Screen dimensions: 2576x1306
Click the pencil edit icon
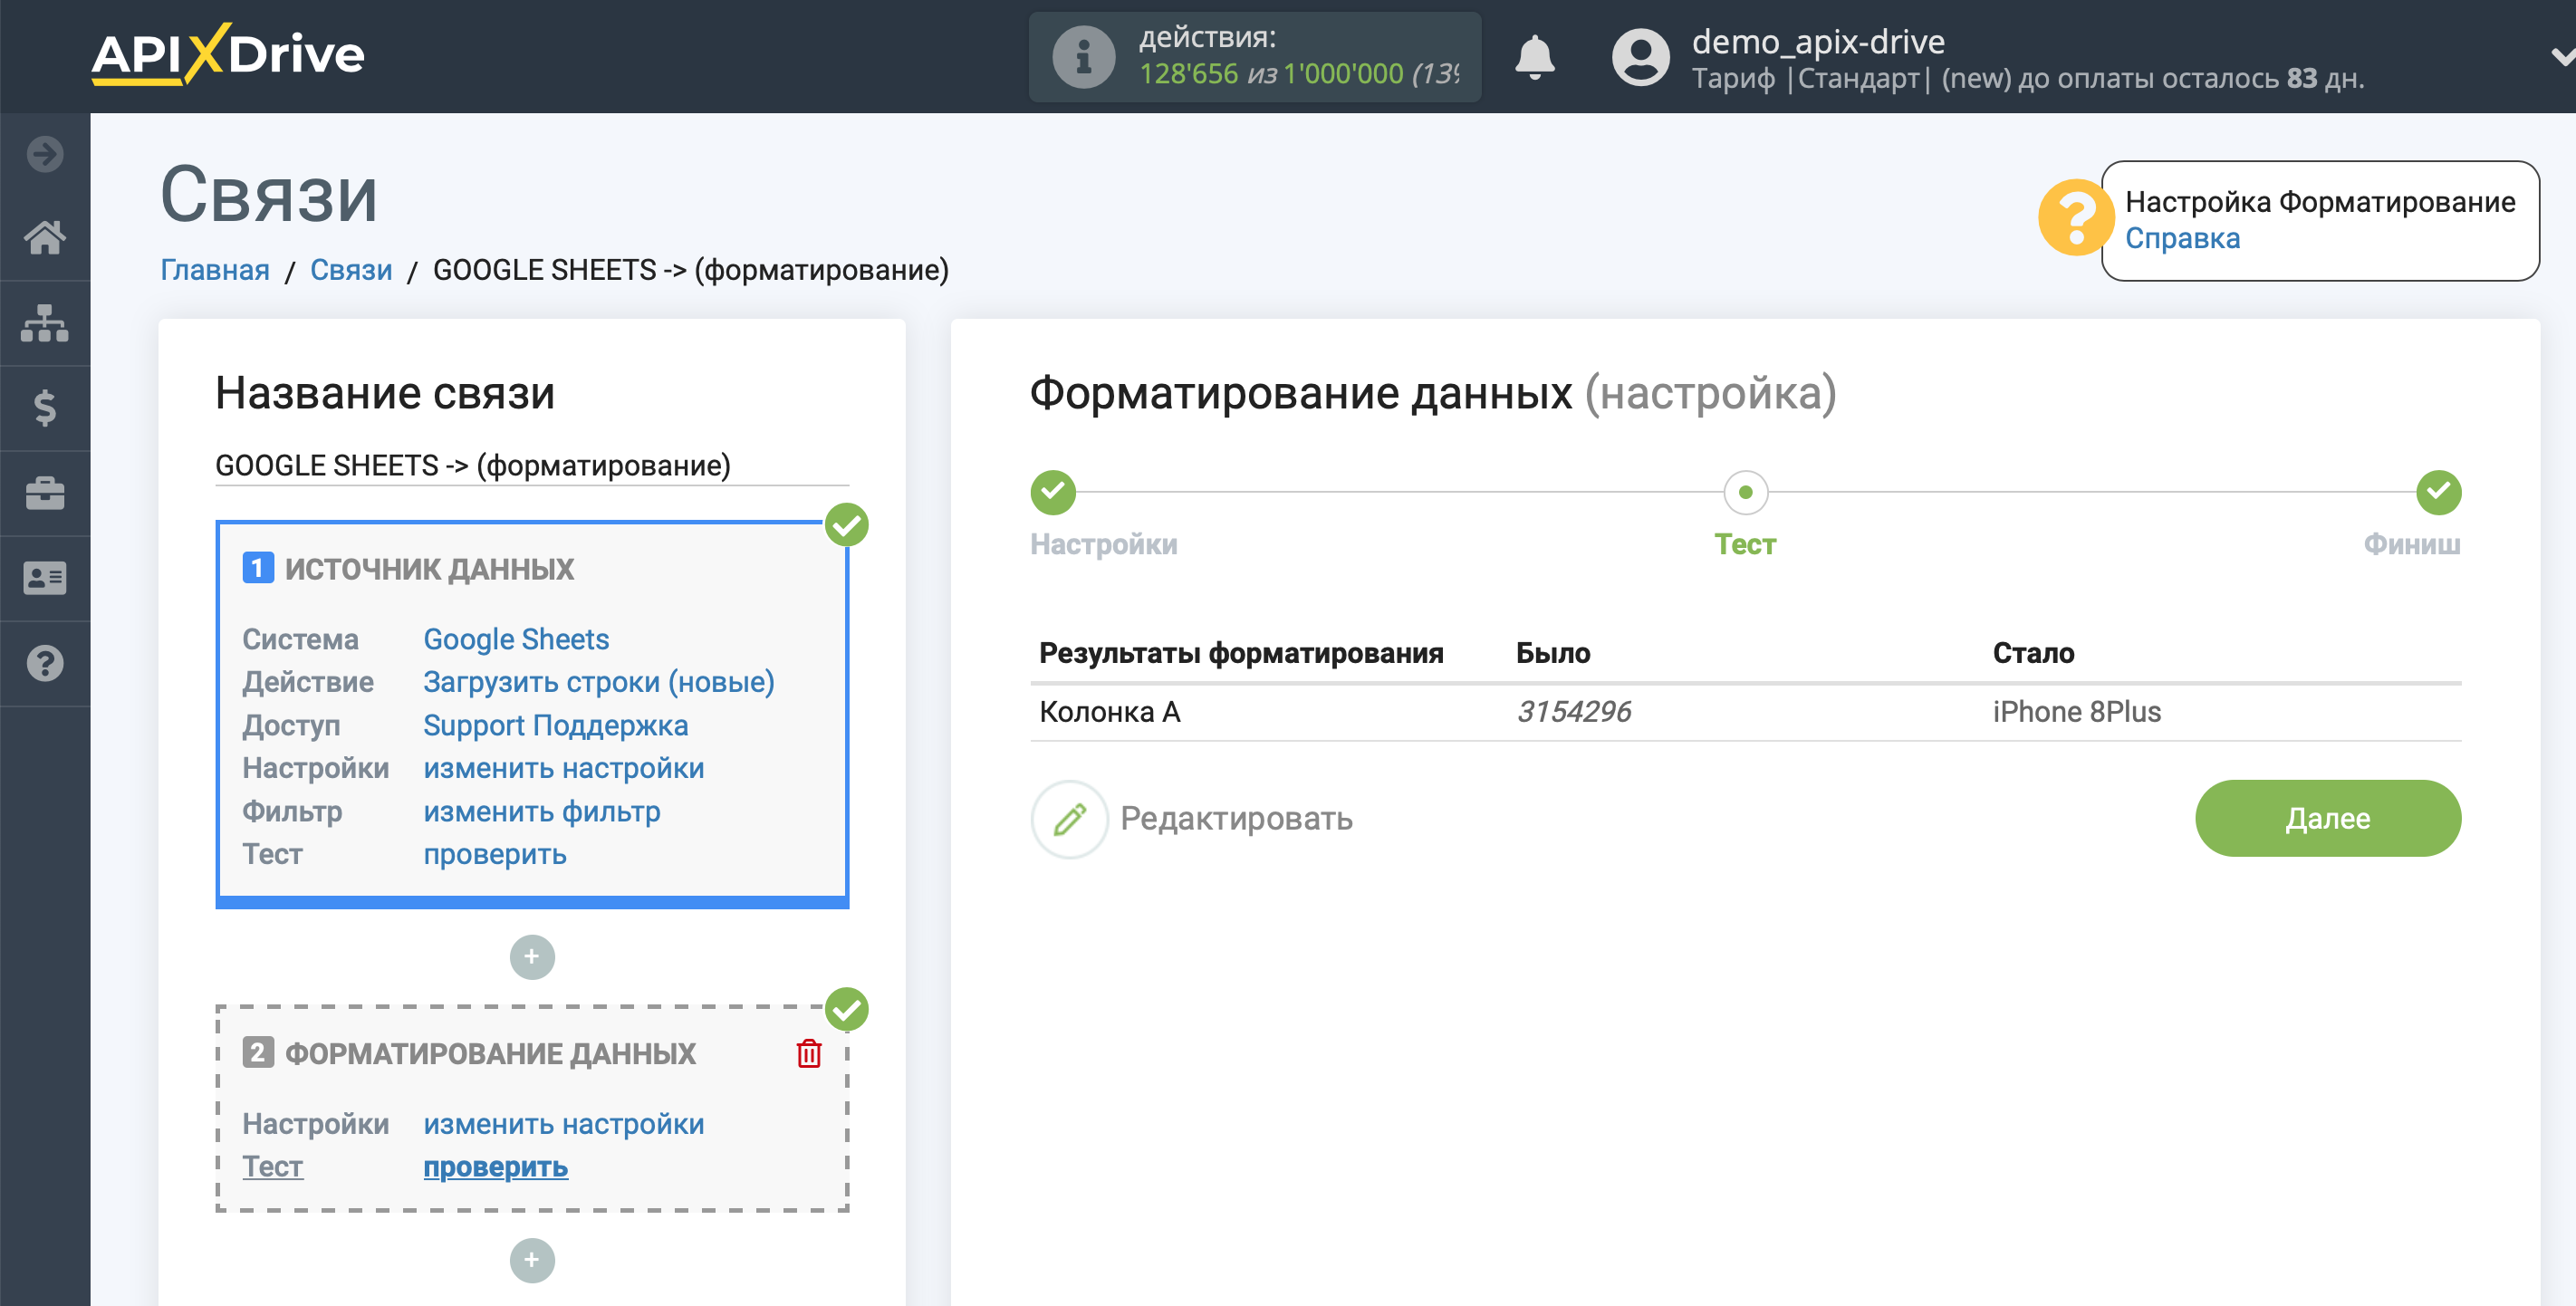pos(1069,819)
